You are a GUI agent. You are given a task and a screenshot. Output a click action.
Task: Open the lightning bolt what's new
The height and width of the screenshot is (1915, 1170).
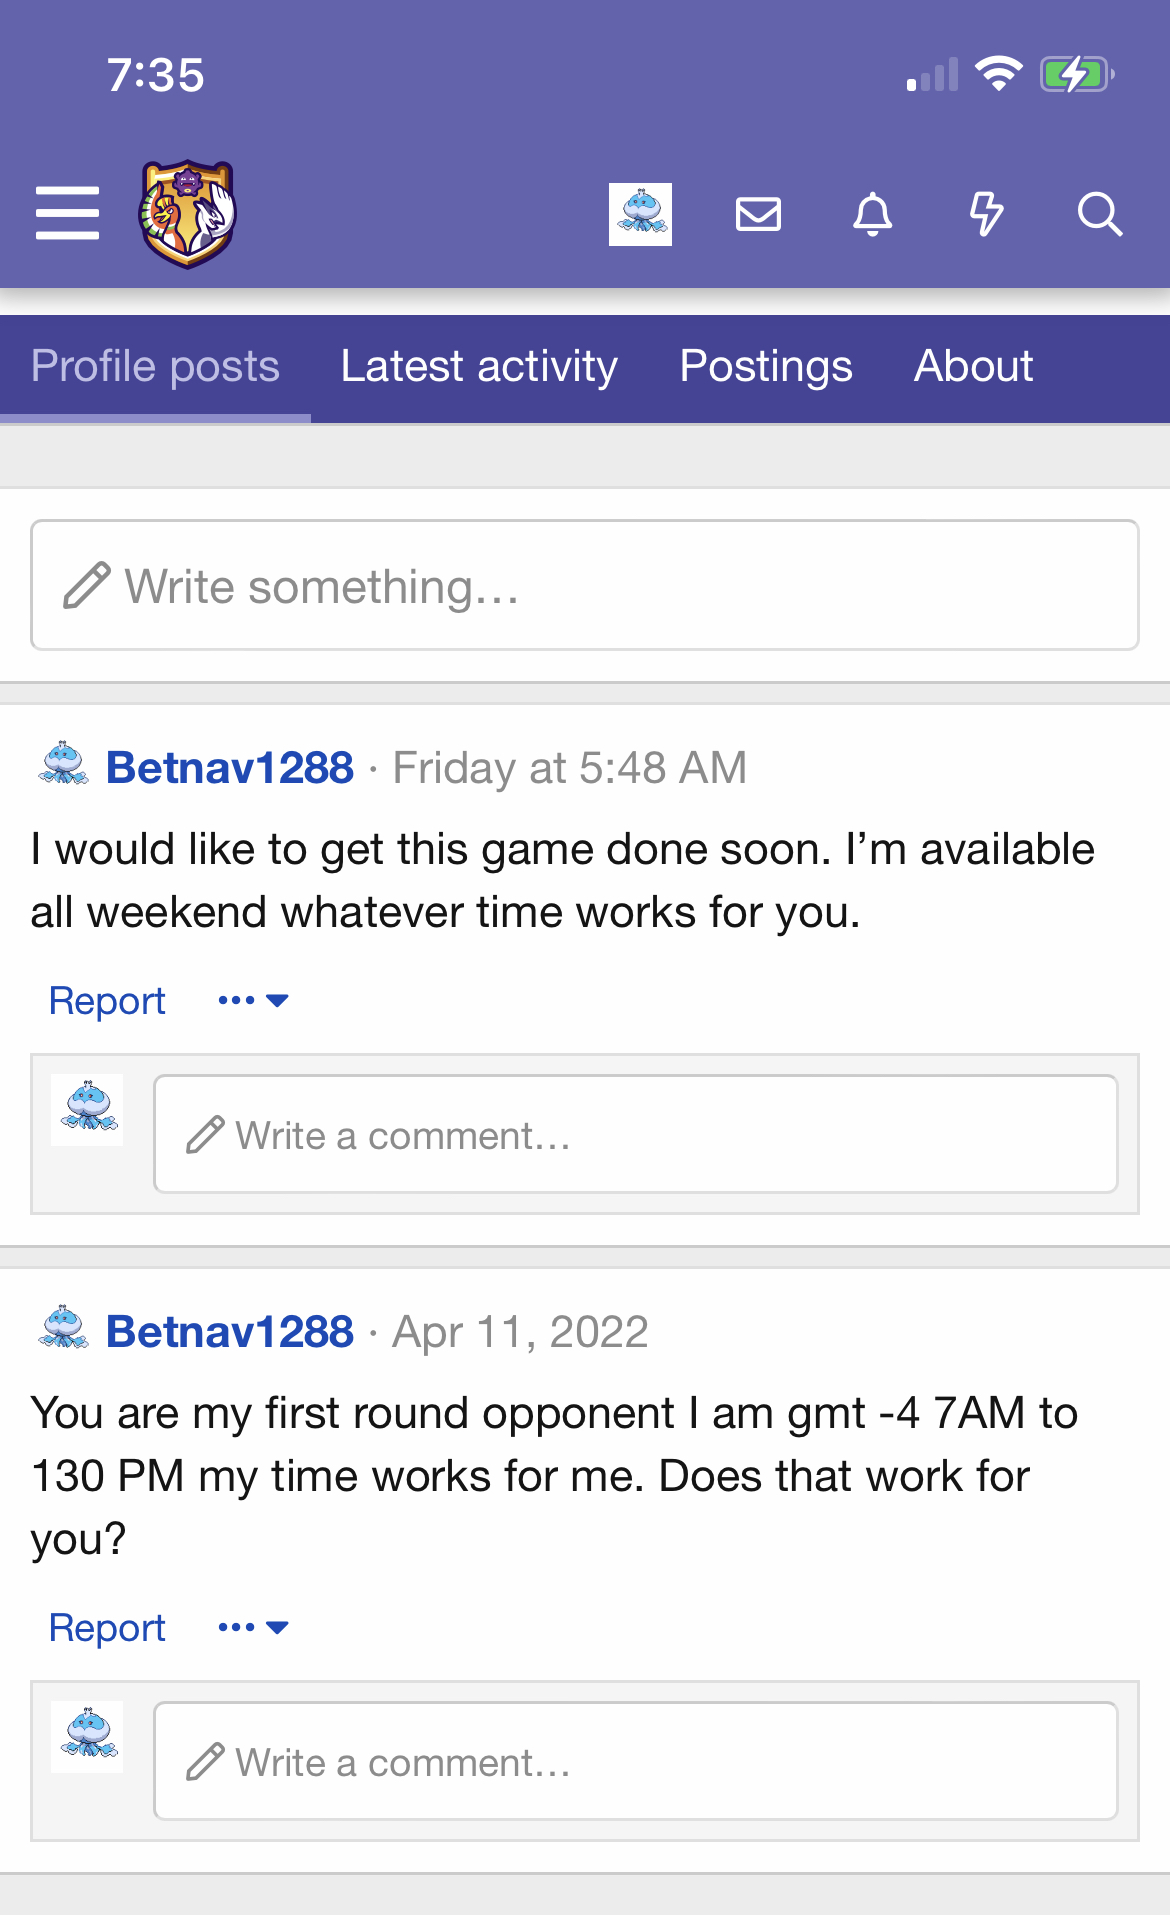pyautogui.click(x=986, y=214)
